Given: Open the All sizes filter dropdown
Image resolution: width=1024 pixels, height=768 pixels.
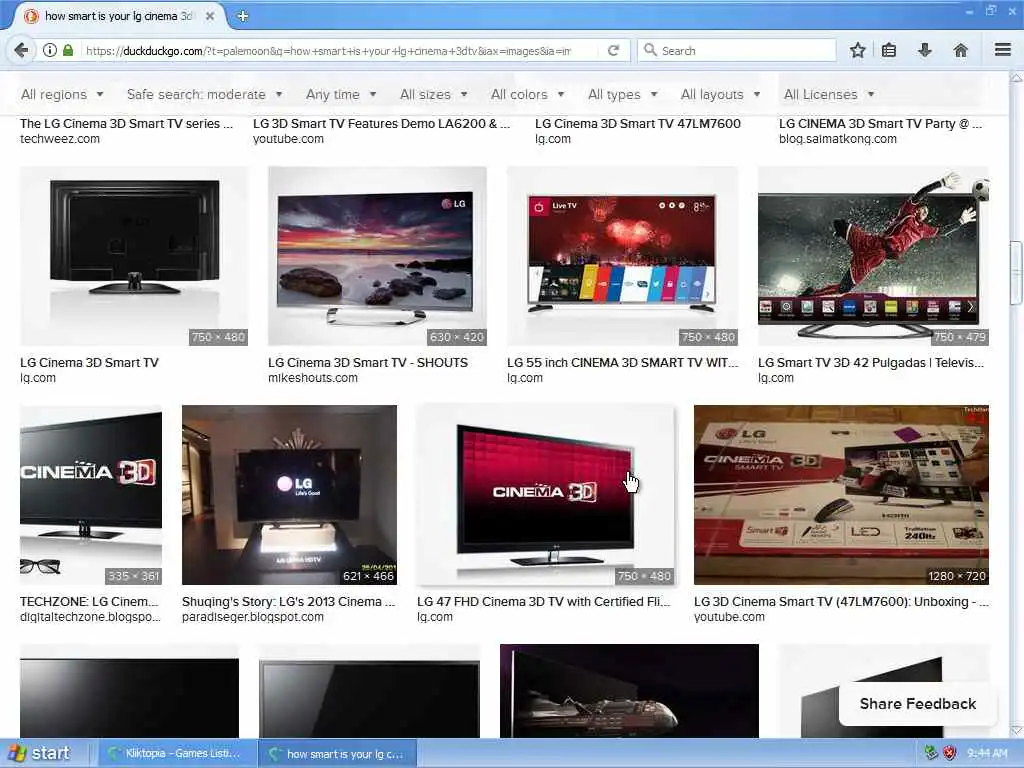Looking at the screenshot, I should point(434,94).
